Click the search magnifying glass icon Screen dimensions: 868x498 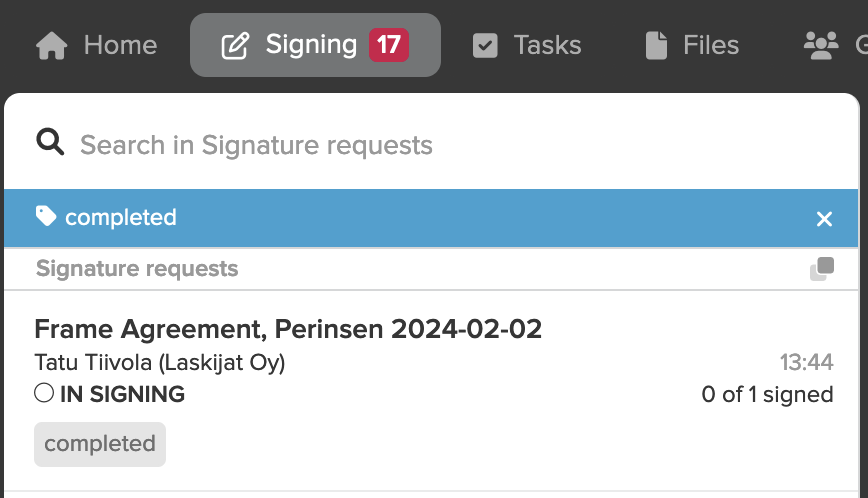50,142
